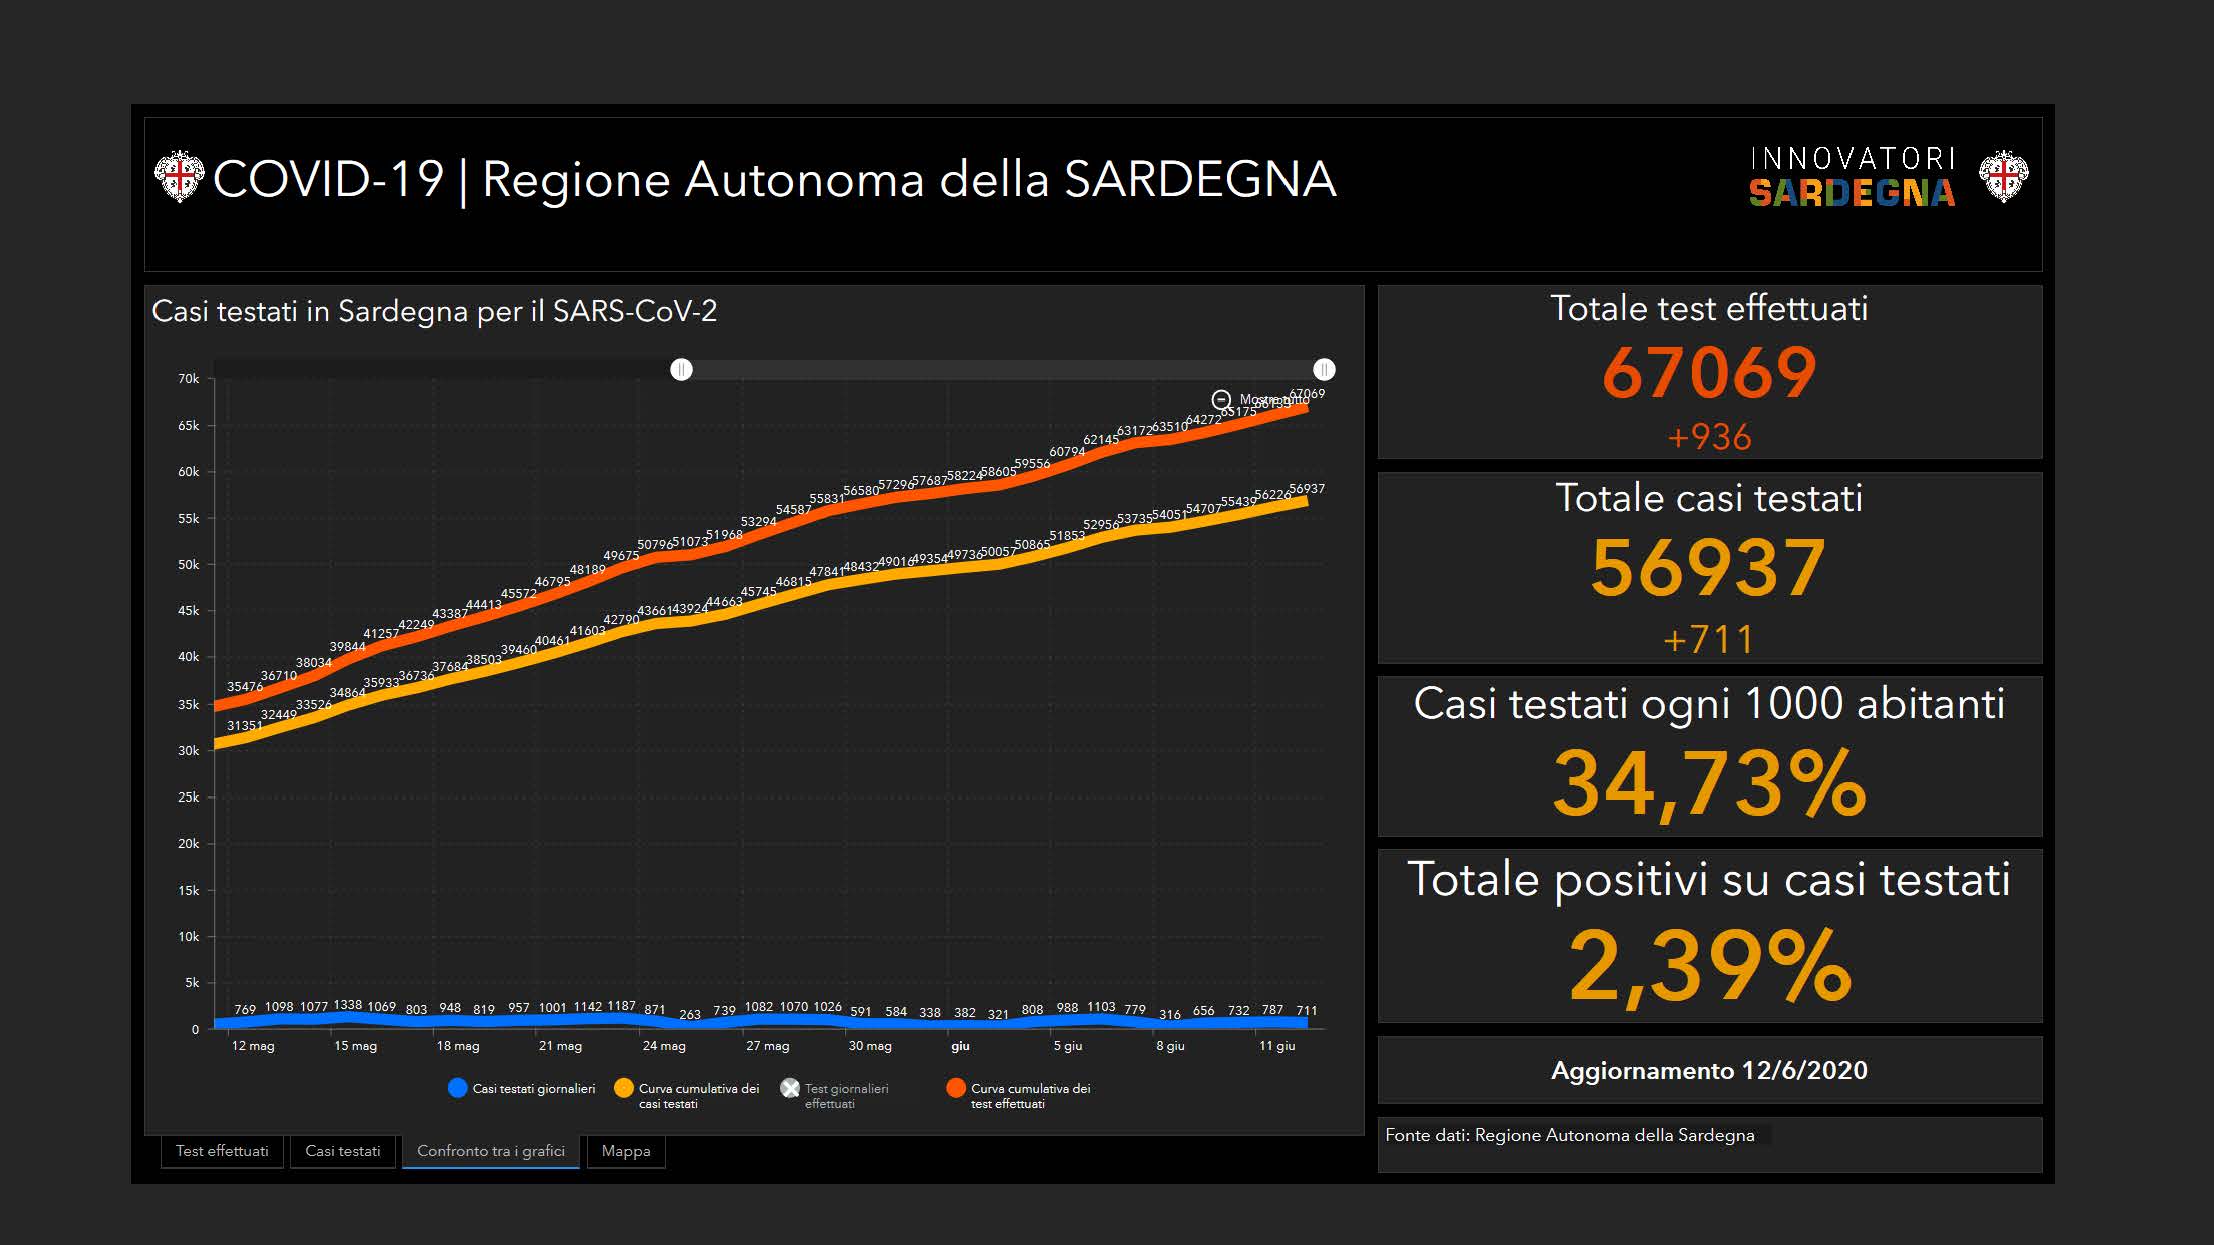
Task: Click the left handle of chart range slider
Action: click(681, 370)
